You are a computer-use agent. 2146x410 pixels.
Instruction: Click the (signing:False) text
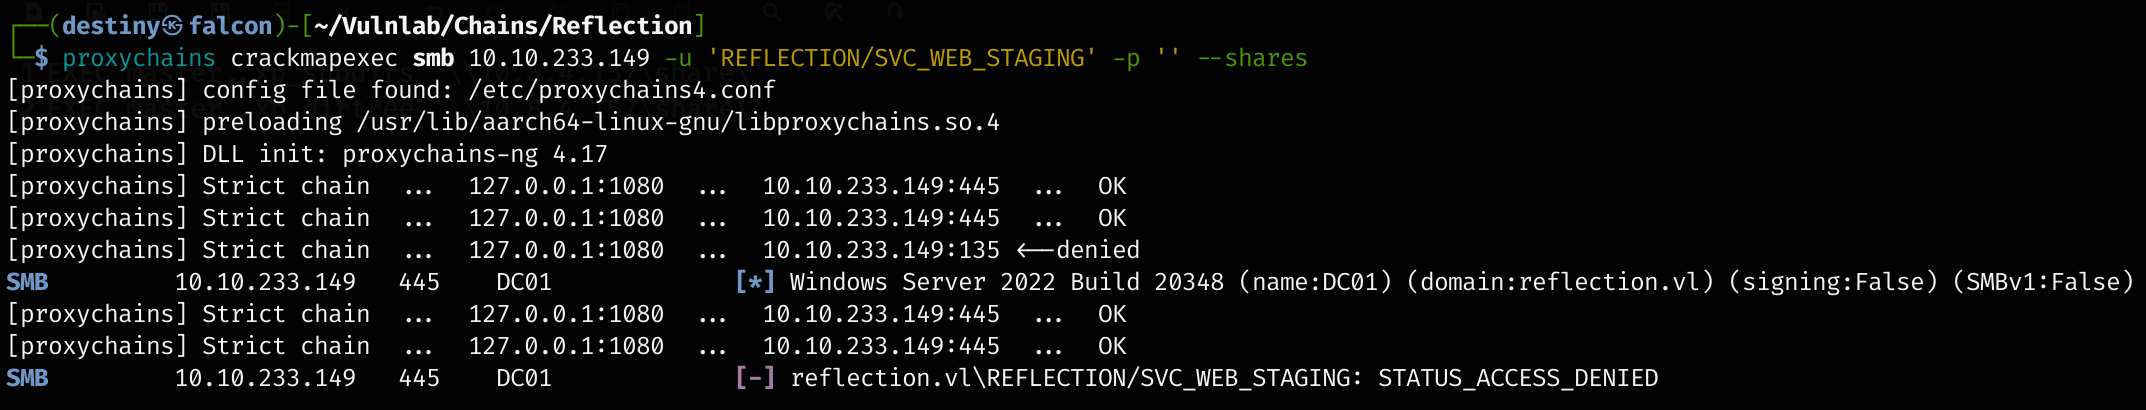(x=1832, y=282)
